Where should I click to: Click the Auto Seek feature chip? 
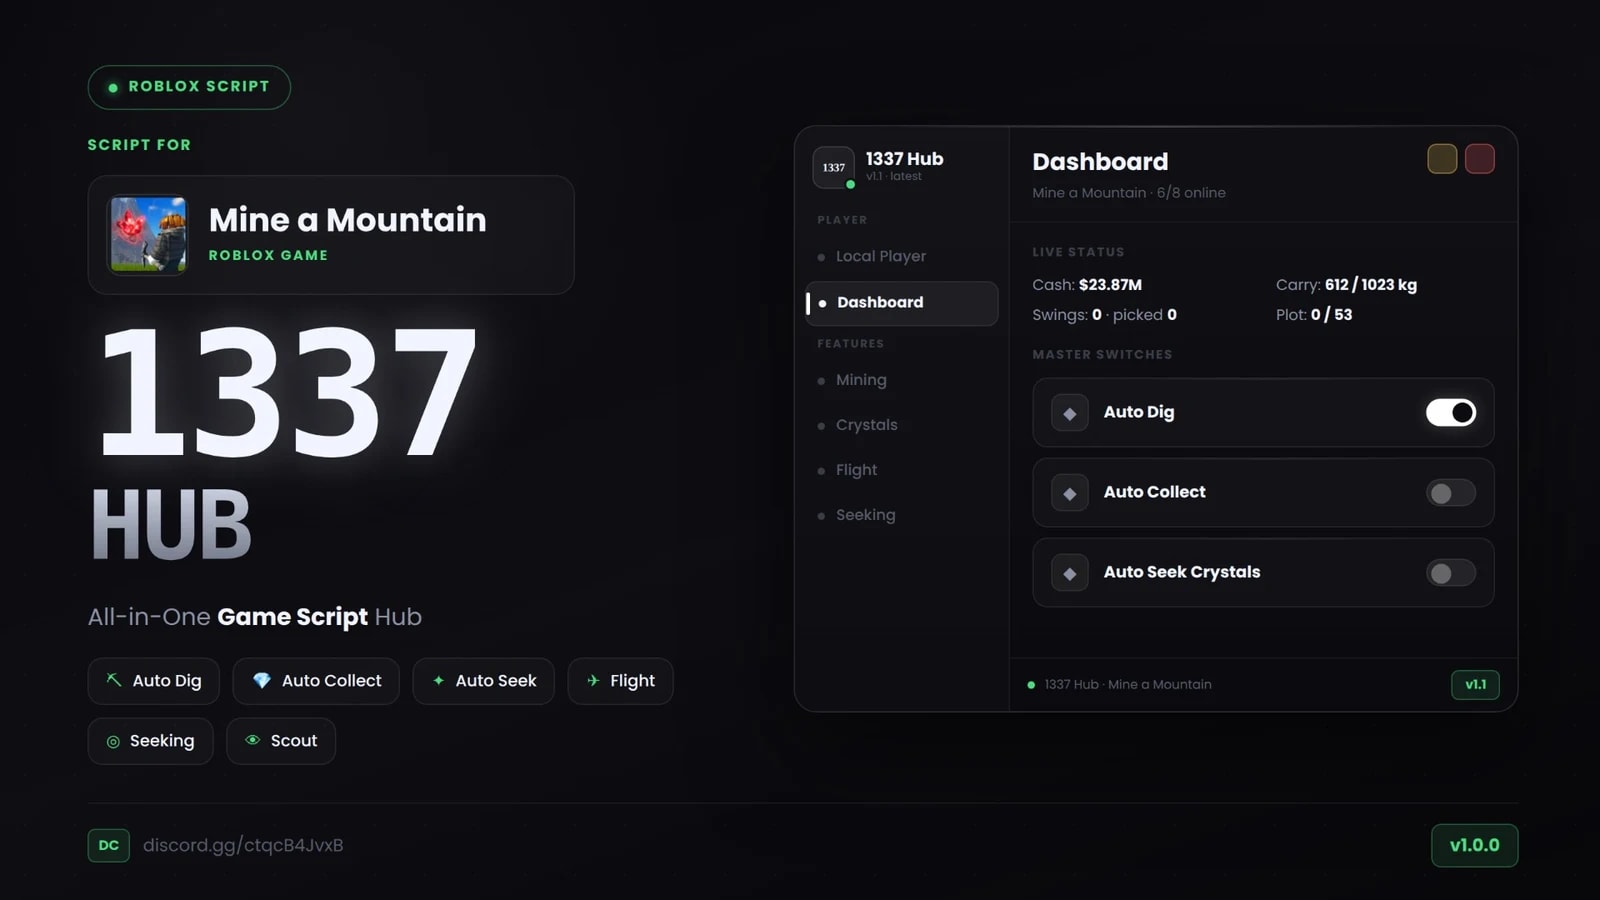[x=484, y=681]
